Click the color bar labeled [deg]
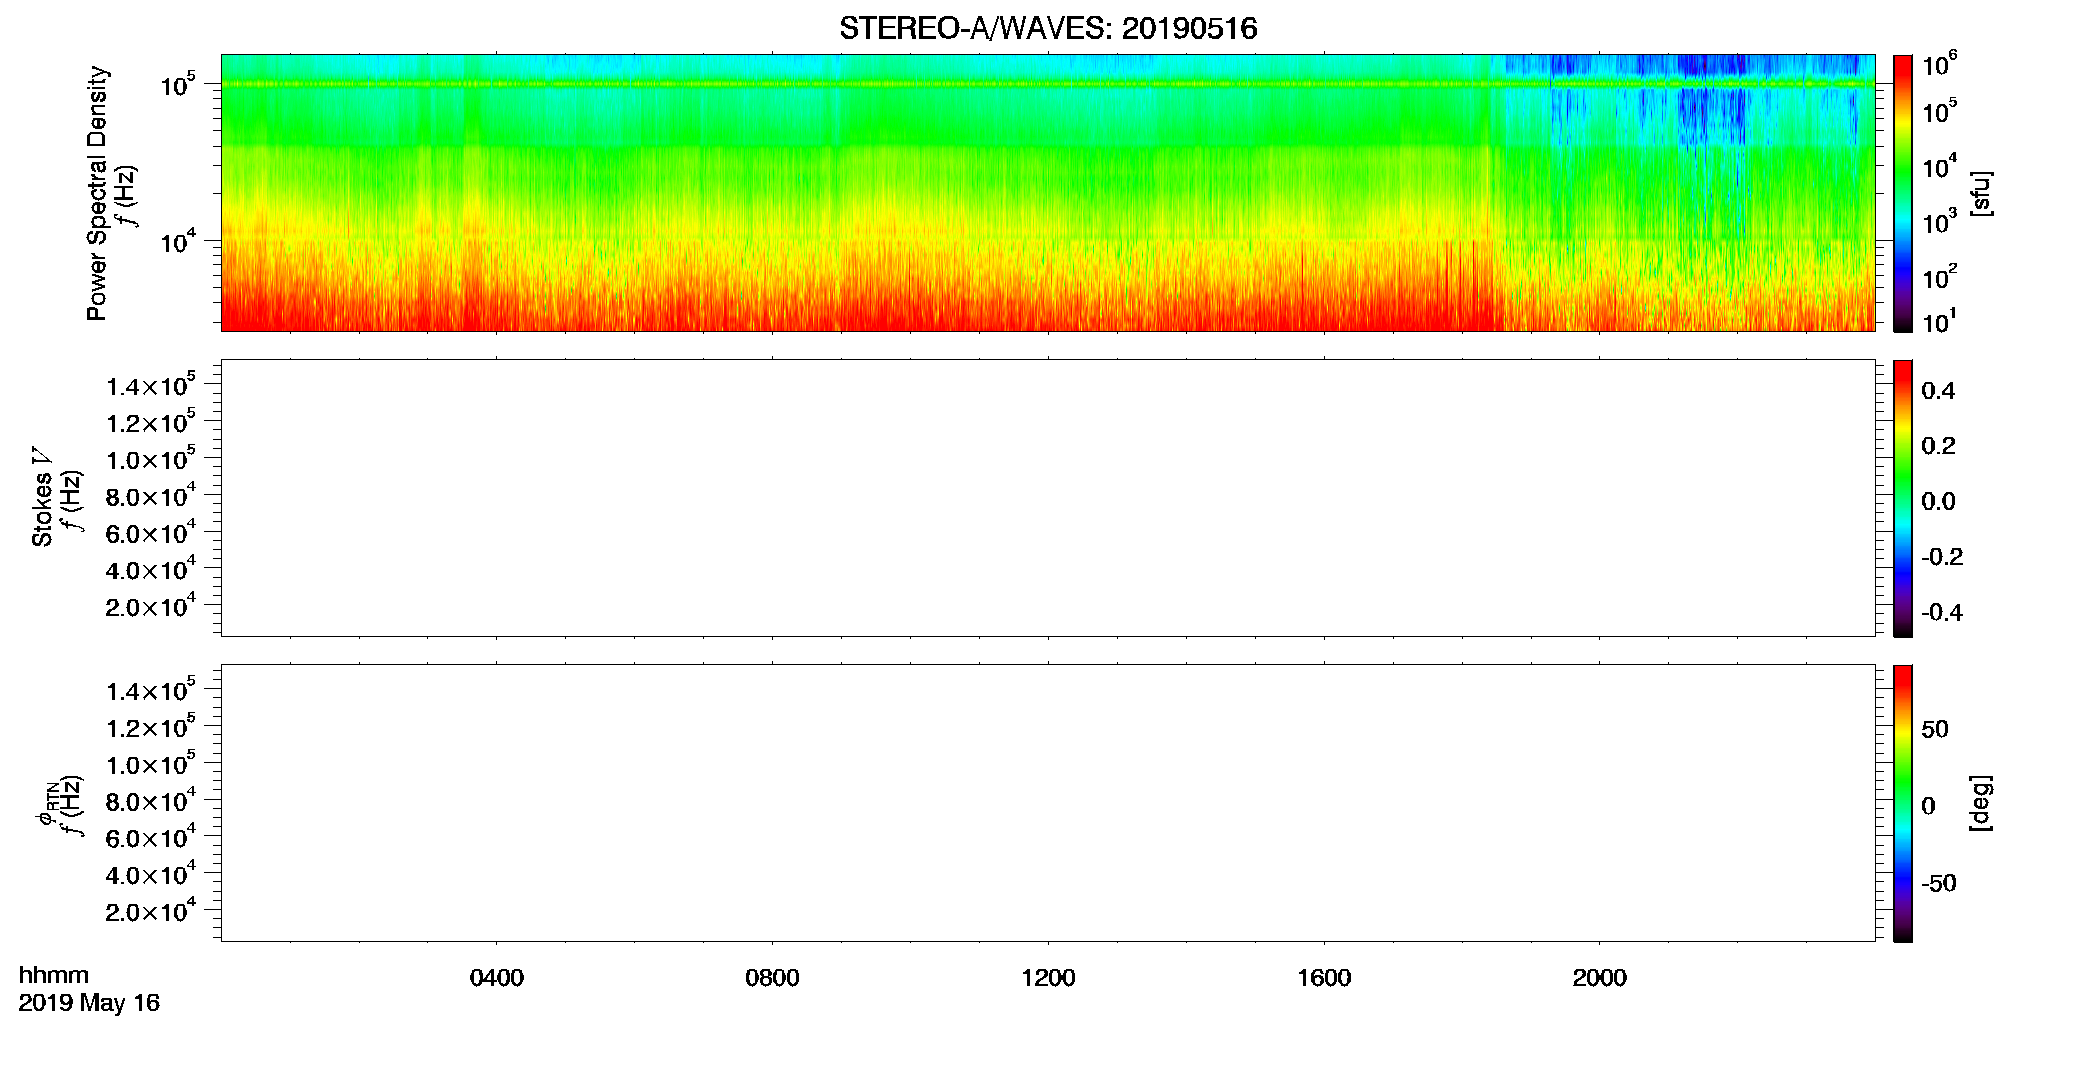2096x1080 pixels. pyautogui.click(x=1902, y=803)
